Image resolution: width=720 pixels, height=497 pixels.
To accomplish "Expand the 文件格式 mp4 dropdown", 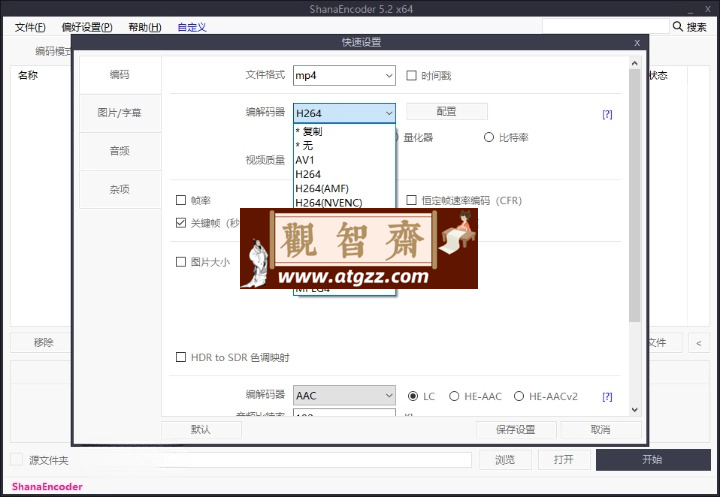I will pos(344,75).
